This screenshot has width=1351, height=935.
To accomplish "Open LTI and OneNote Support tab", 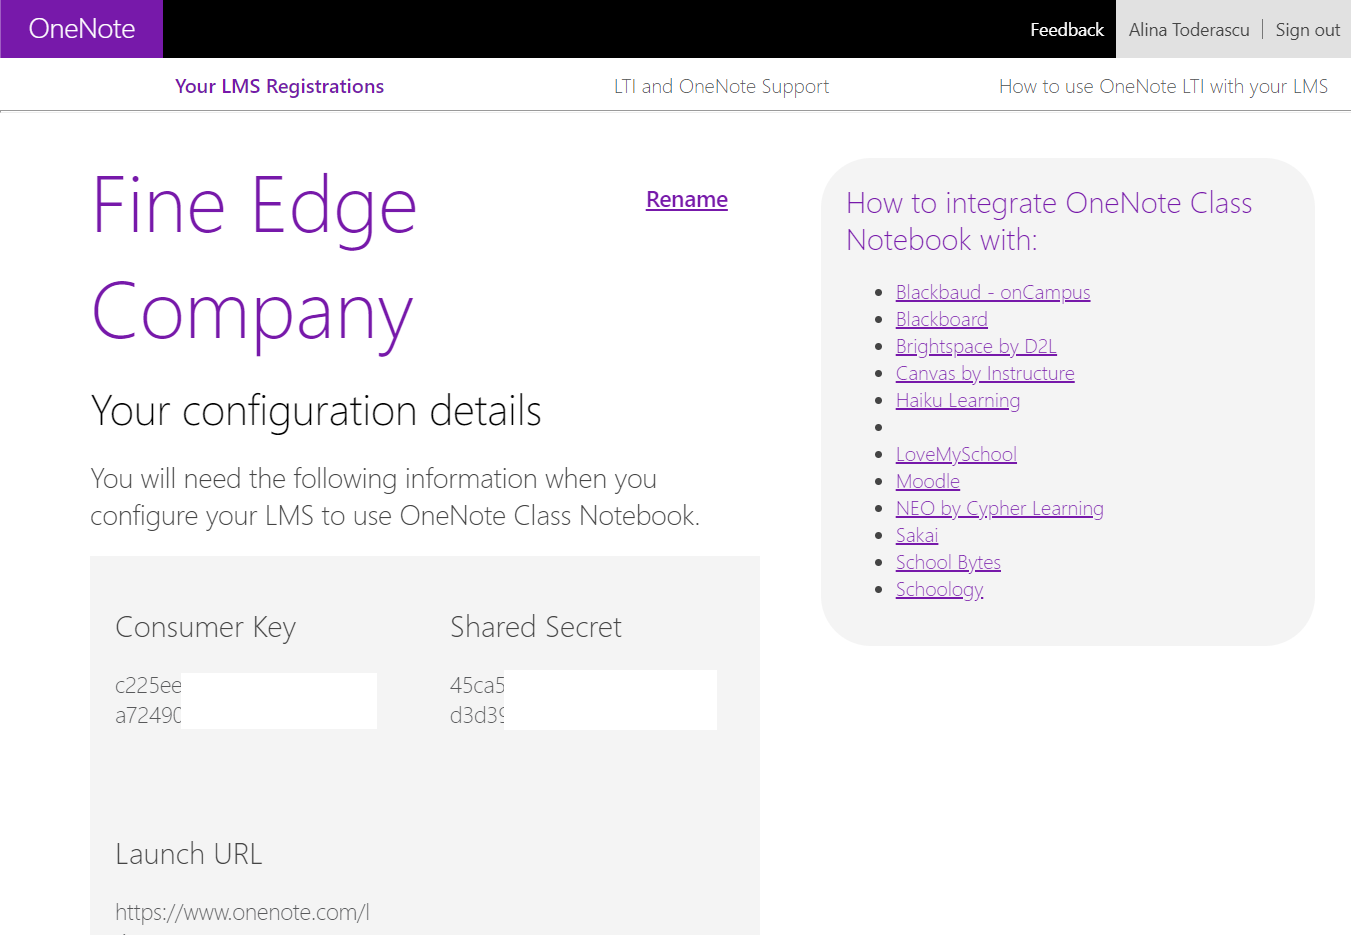I will point(721,86).
